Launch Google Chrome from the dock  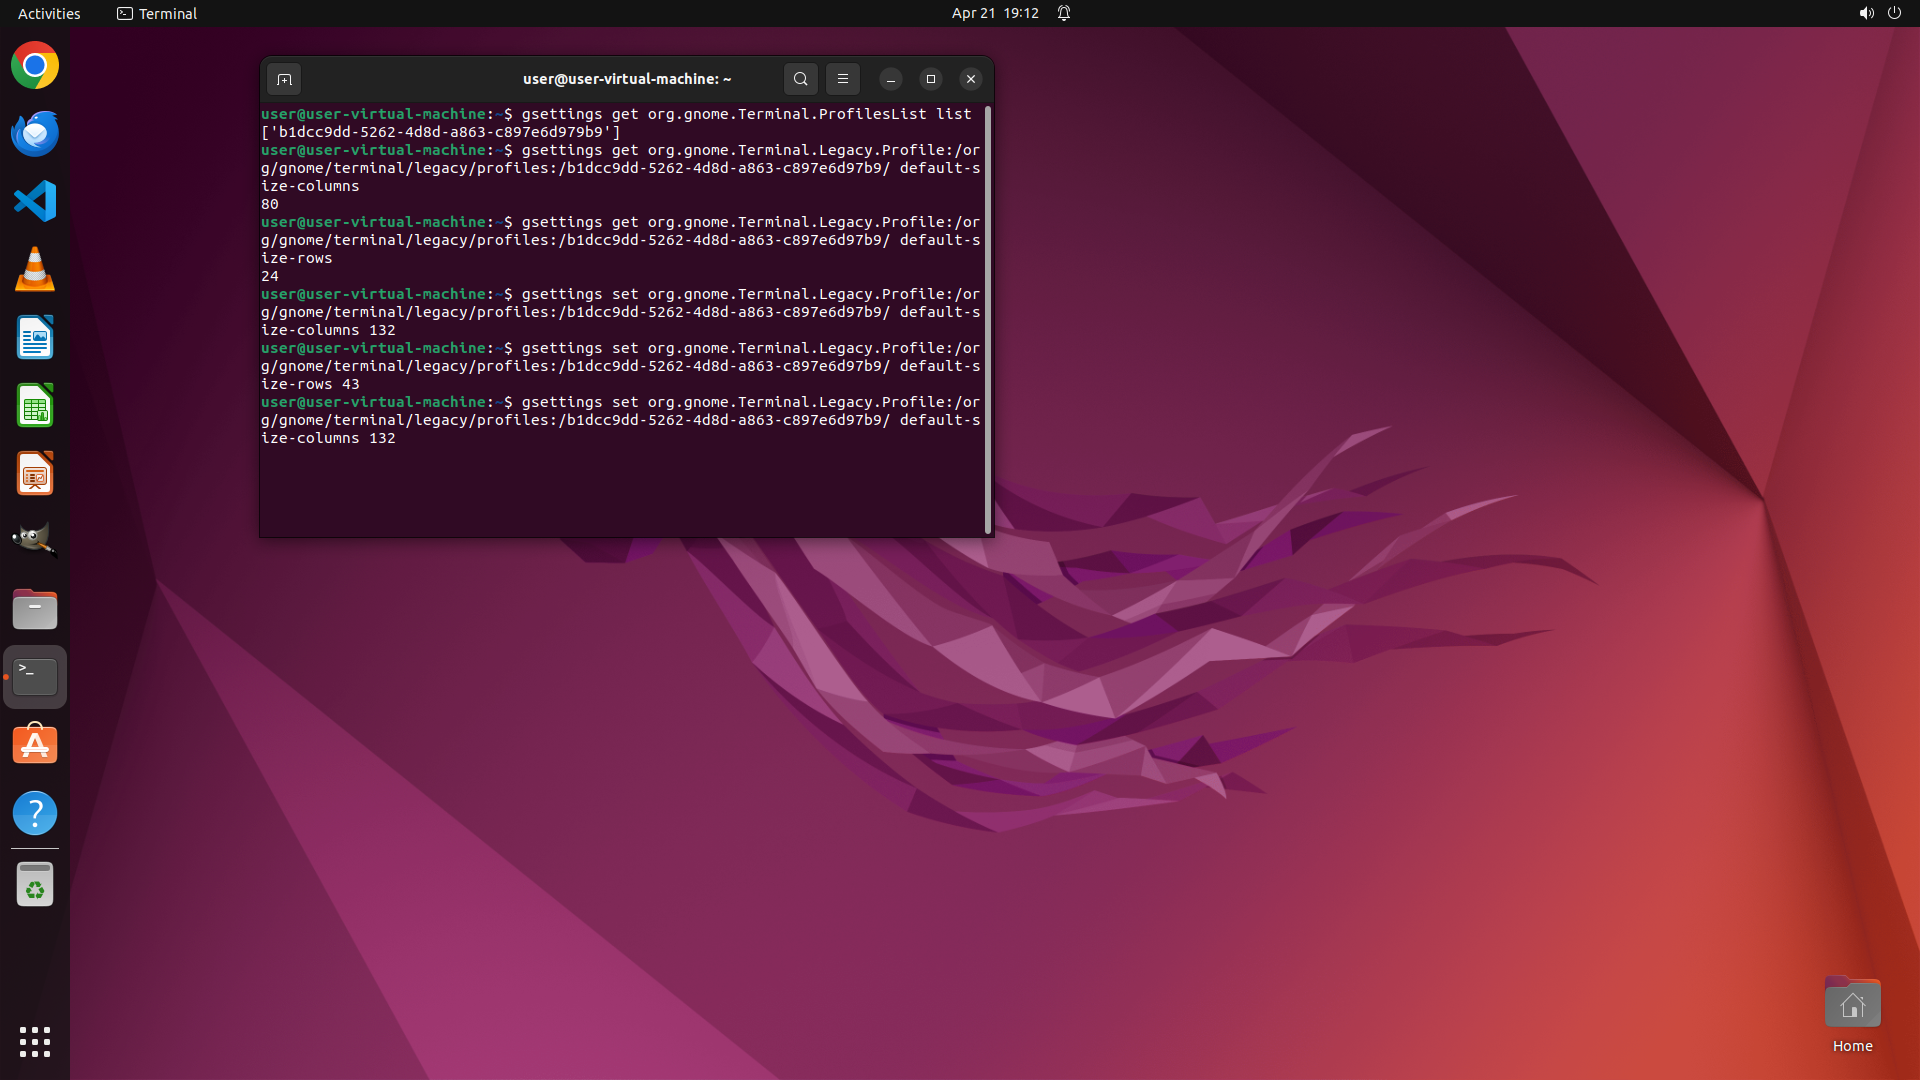coord(35,66)
